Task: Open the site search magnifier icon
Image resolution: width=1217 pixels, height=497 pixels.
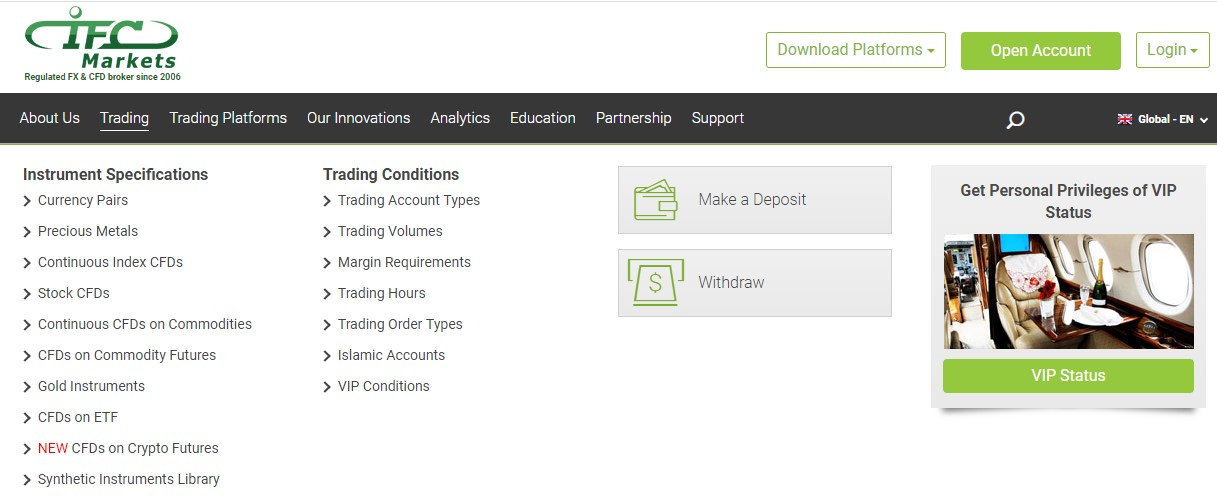Action: point(1015,120)
